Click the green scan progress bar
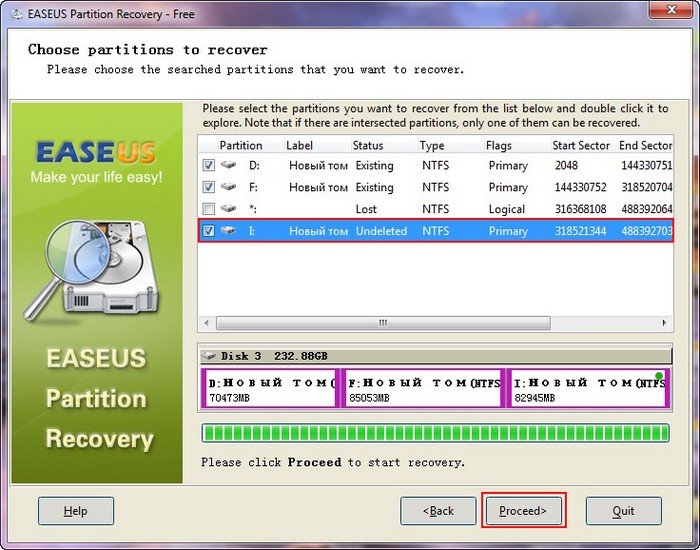Image resolution: width=700 pixels, height=550 pixels. pos(435,433)
